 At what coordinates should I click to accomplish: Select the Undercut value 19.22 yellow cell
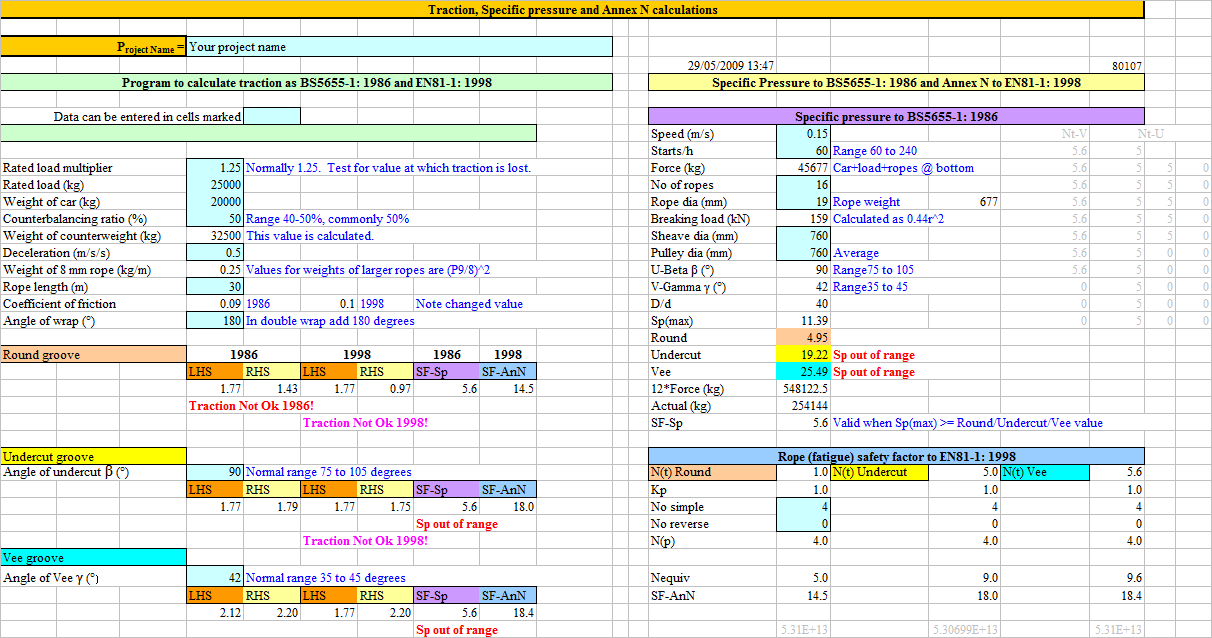pyautogui.click(x=803, y=355)
